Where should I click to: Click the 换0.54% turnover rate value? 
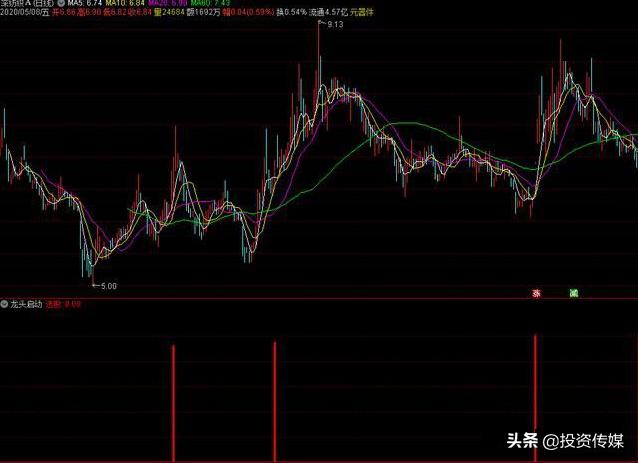[292, 12]
